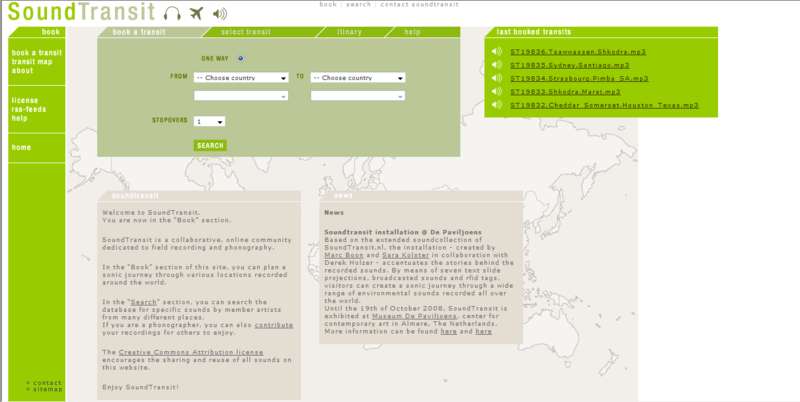Open the ST19836 Tsawwassen-Shkodra mp3 link
Image resolution: width=800 pixels, height=402 pixels.
[578, 52]
